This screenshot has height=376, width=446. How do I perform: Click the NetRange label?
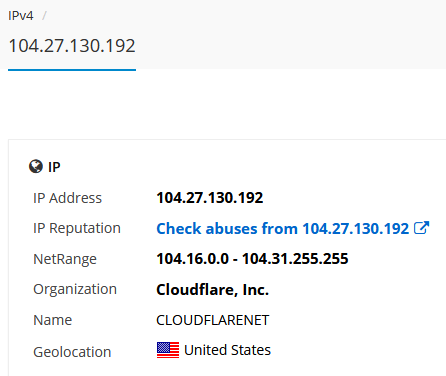pyautogui.click(x=65, y=259)
